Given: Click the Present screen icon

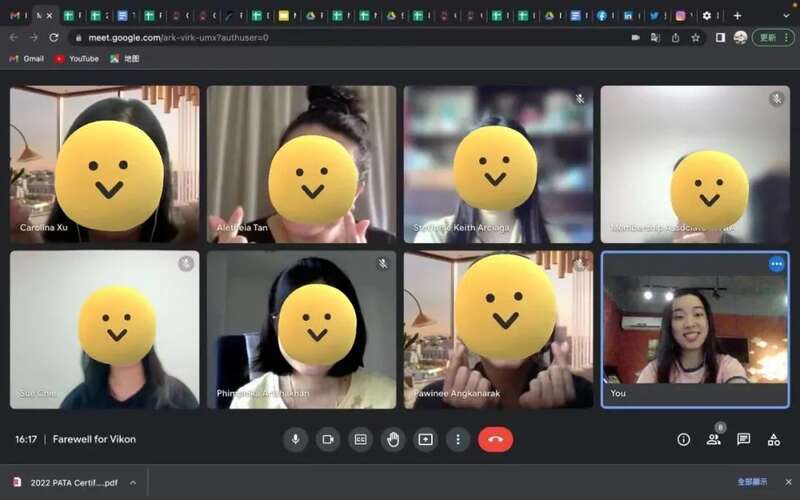Looking at the screenshot, I should point(425,439).
